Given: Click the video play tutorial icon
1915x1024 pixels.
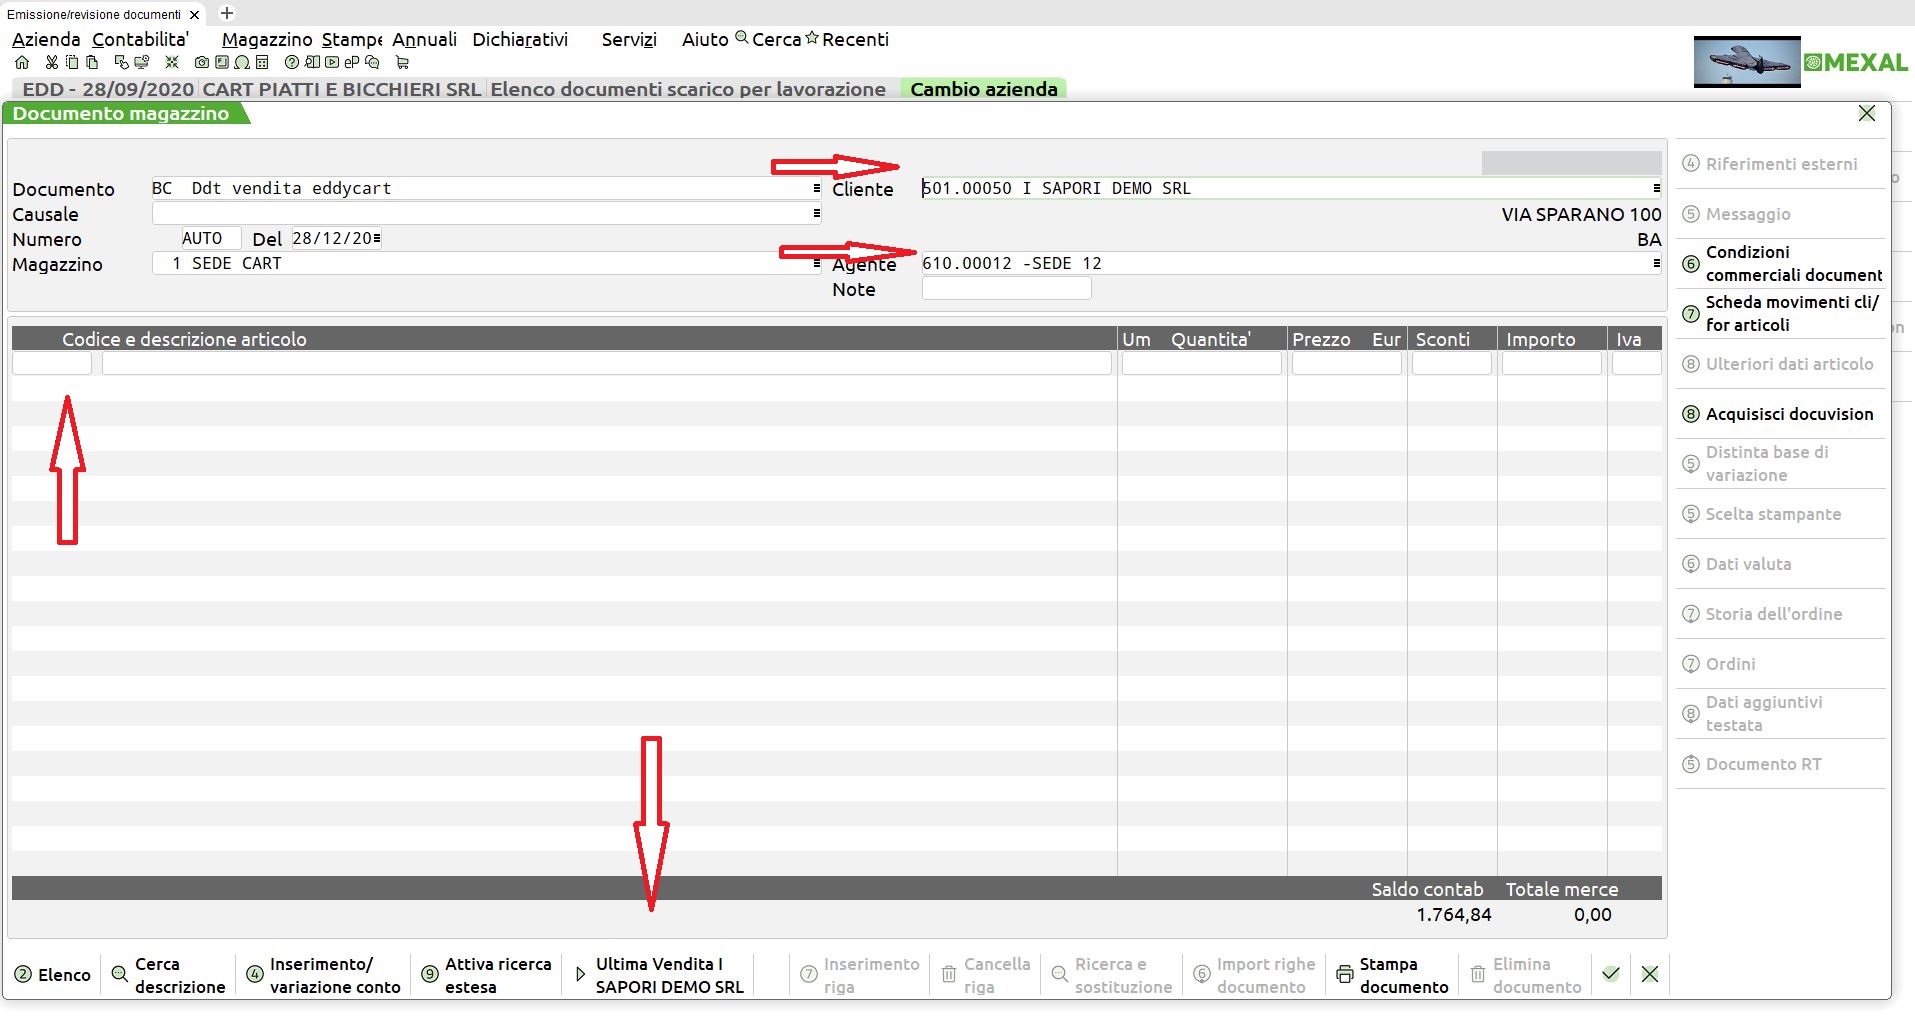Looking at the screenshot, I should (332, 62).
